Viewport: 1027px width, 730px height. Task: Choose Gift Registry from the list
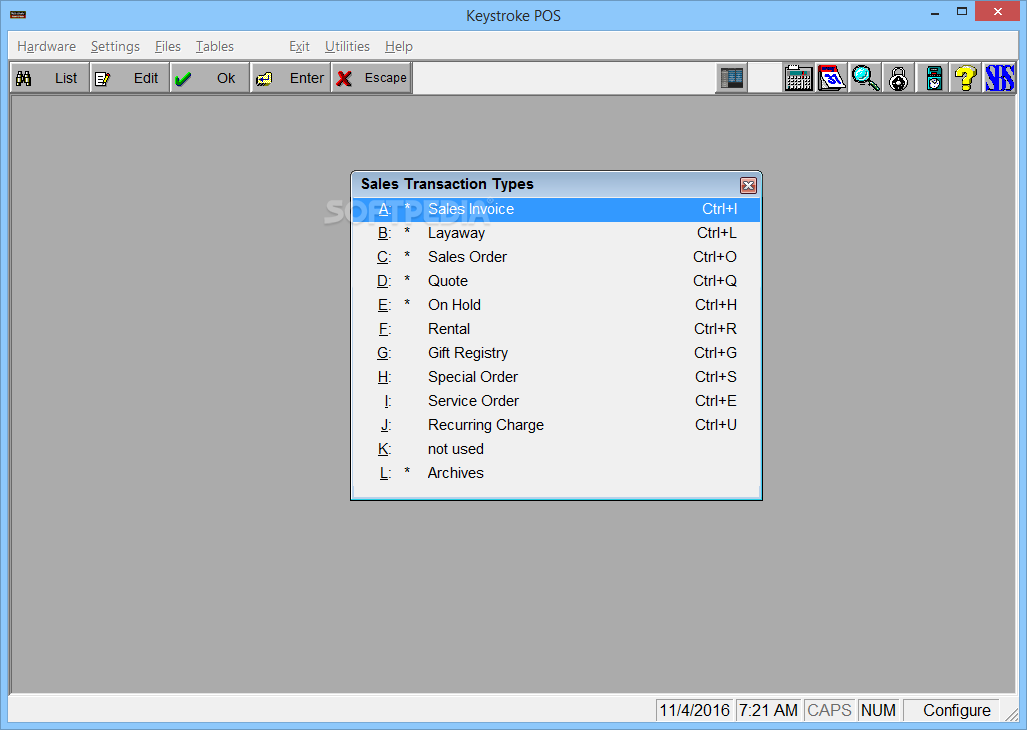[556, 354]
